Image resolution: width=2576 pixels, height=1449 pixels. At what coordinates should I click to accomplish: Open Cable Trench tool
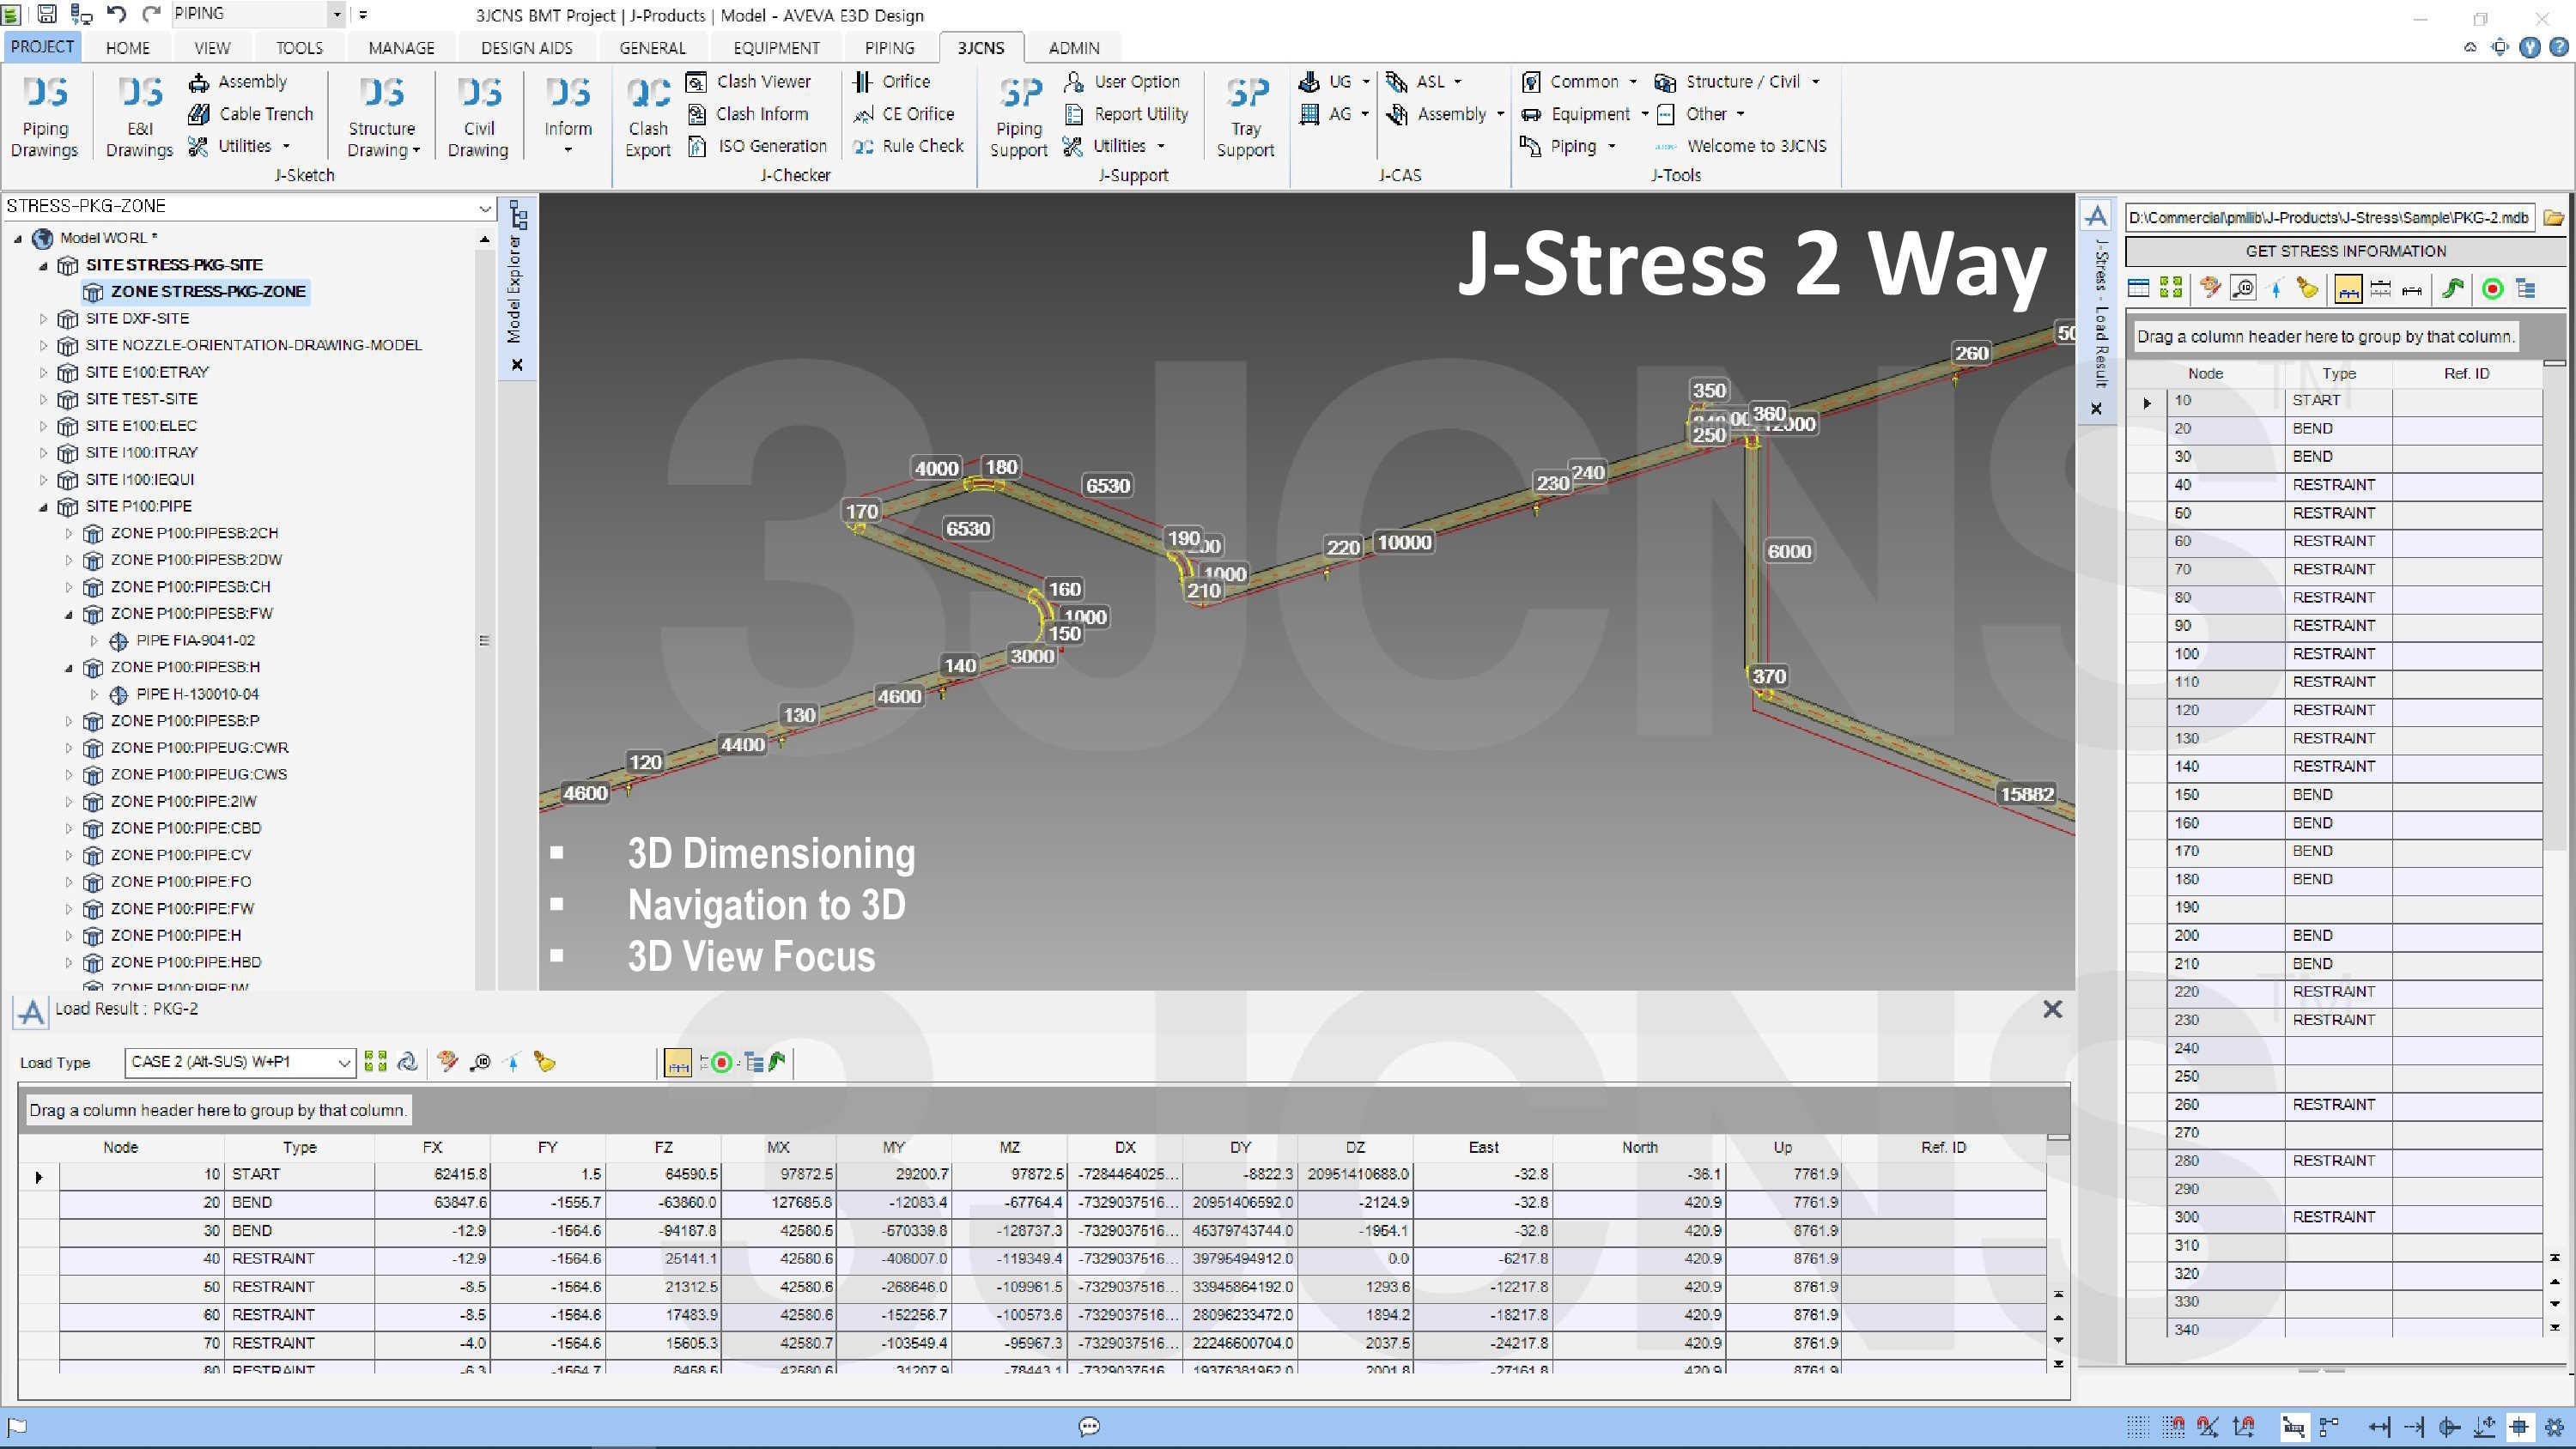[251, 114]
